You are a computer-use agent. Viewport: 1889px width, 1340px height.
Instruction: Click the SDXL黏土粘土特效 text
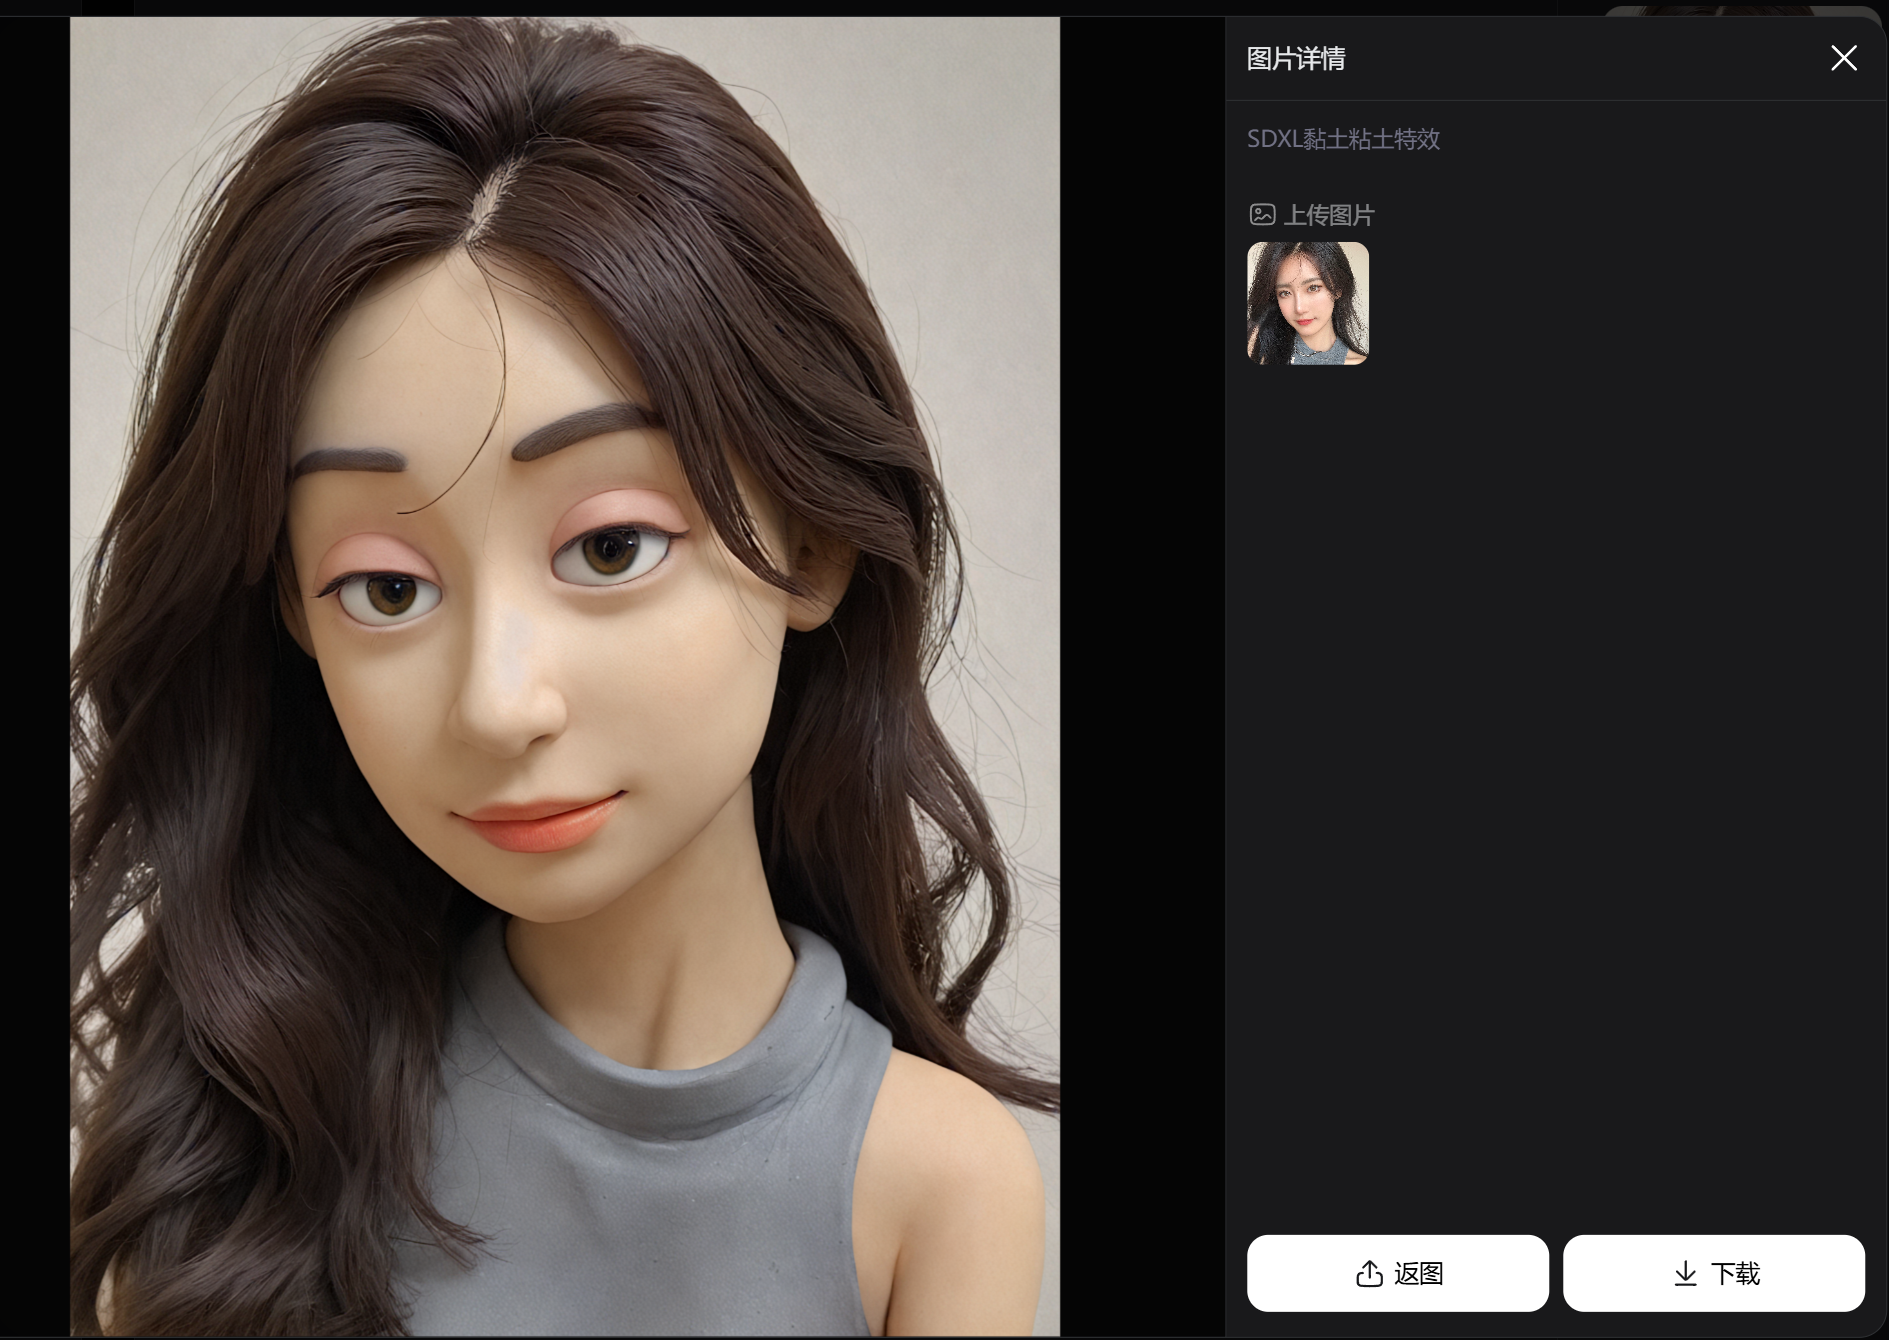coord(1343,139)
